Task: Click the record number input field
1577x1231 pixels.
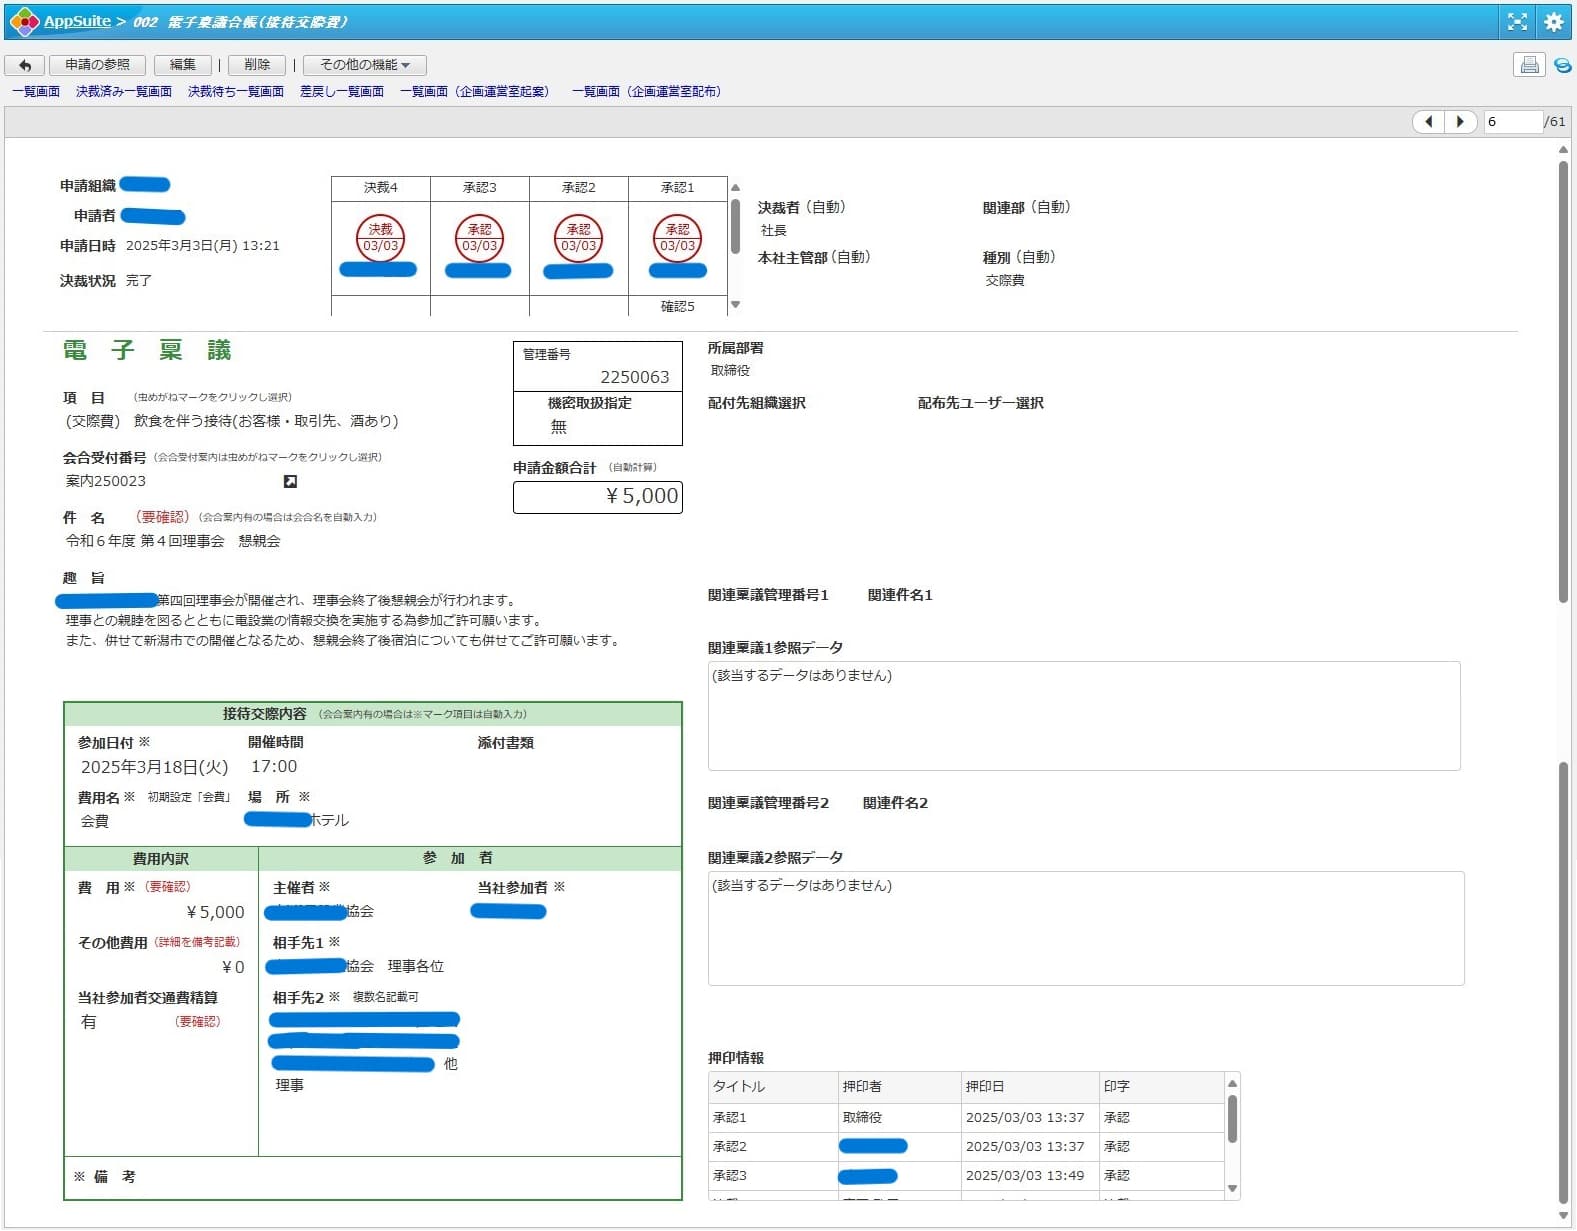Action: coord(1512,121)
